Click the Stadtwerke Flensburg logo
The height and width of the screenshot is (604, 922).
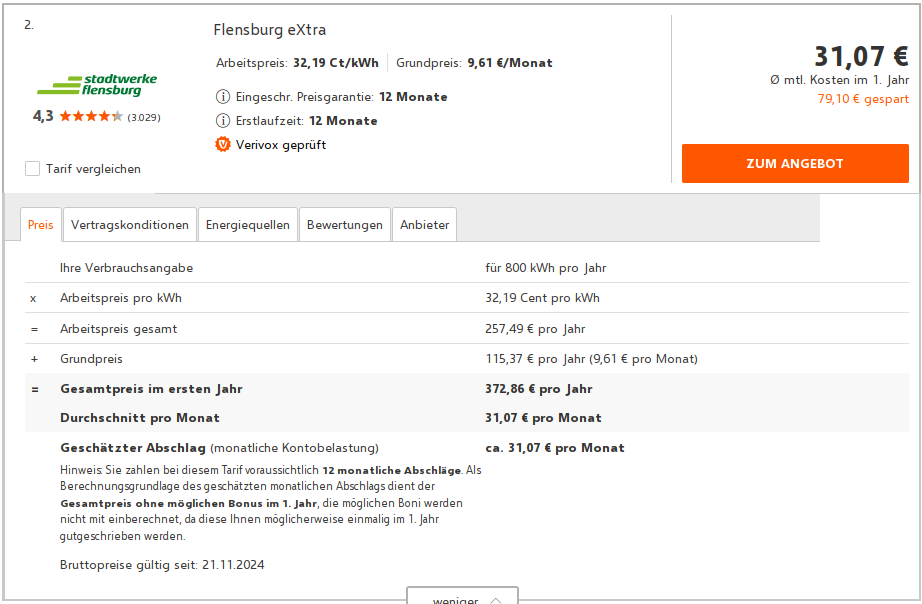click(x=97, y=85)
